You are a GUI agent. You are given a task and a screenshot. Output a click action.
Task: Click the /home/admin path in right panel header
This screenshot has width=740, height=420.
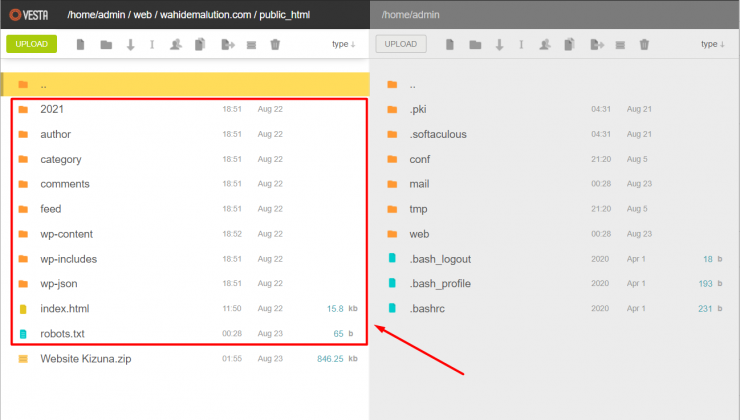[411, 15]
